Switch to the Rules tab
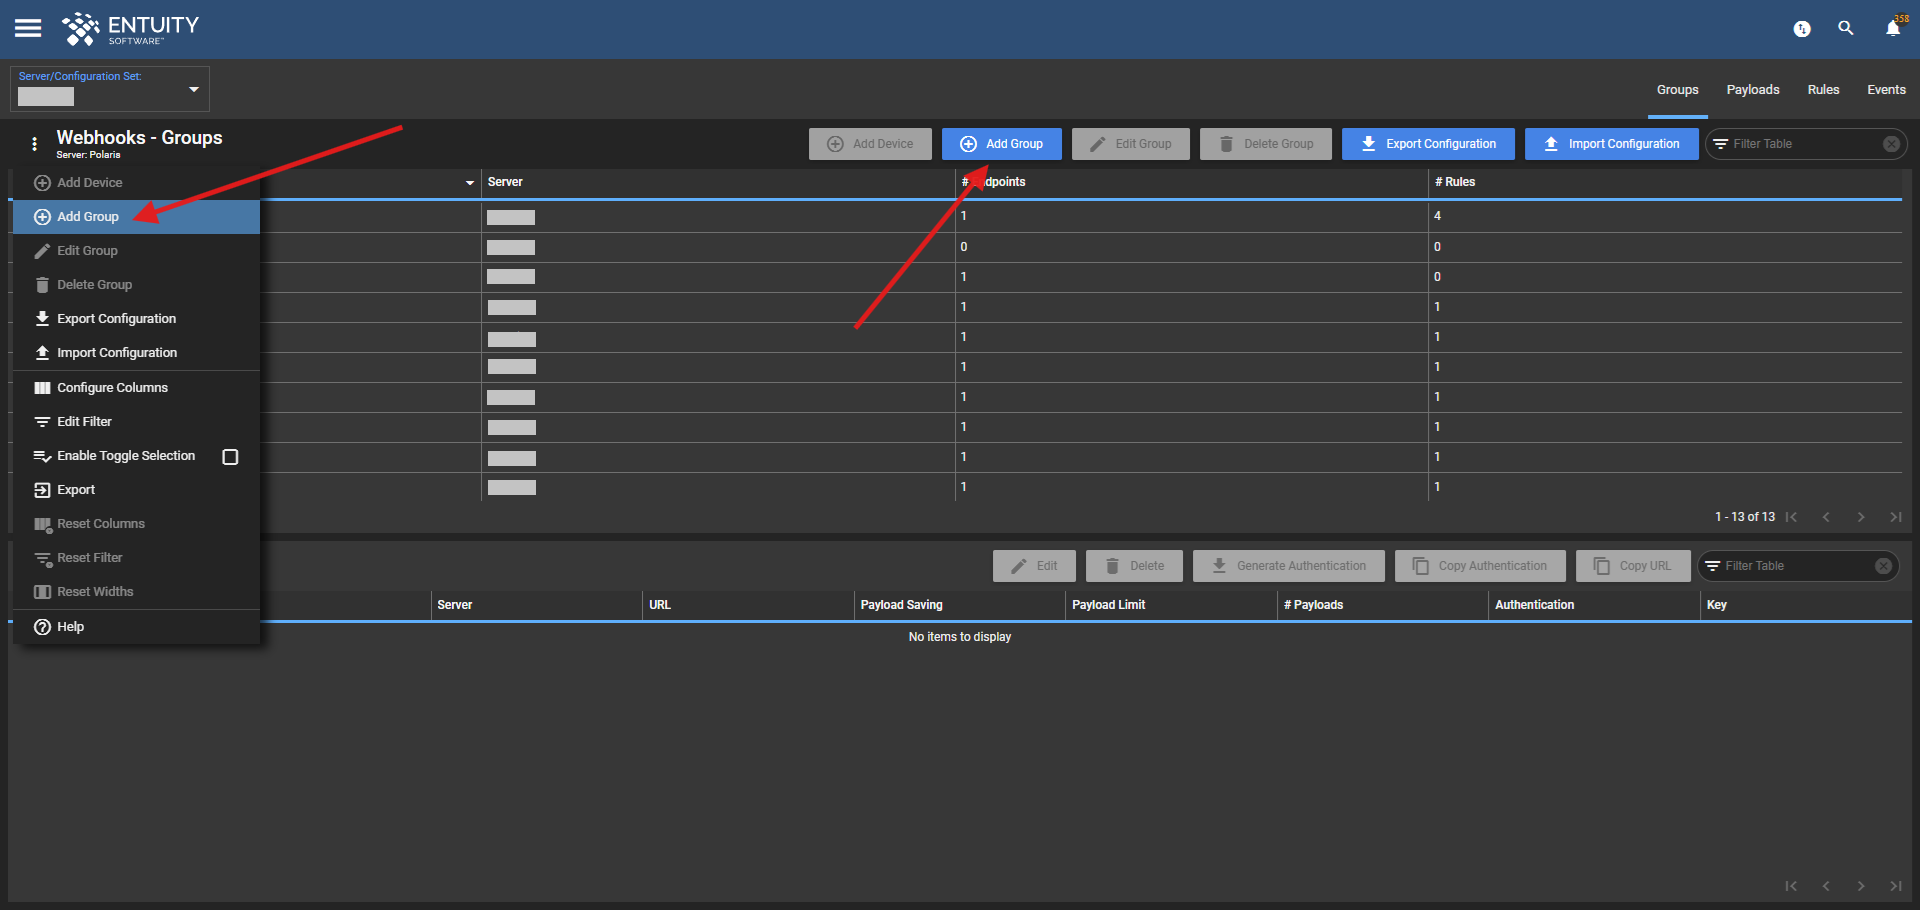This screenshot has width=1920, height=910. [x=1823, y=90]
